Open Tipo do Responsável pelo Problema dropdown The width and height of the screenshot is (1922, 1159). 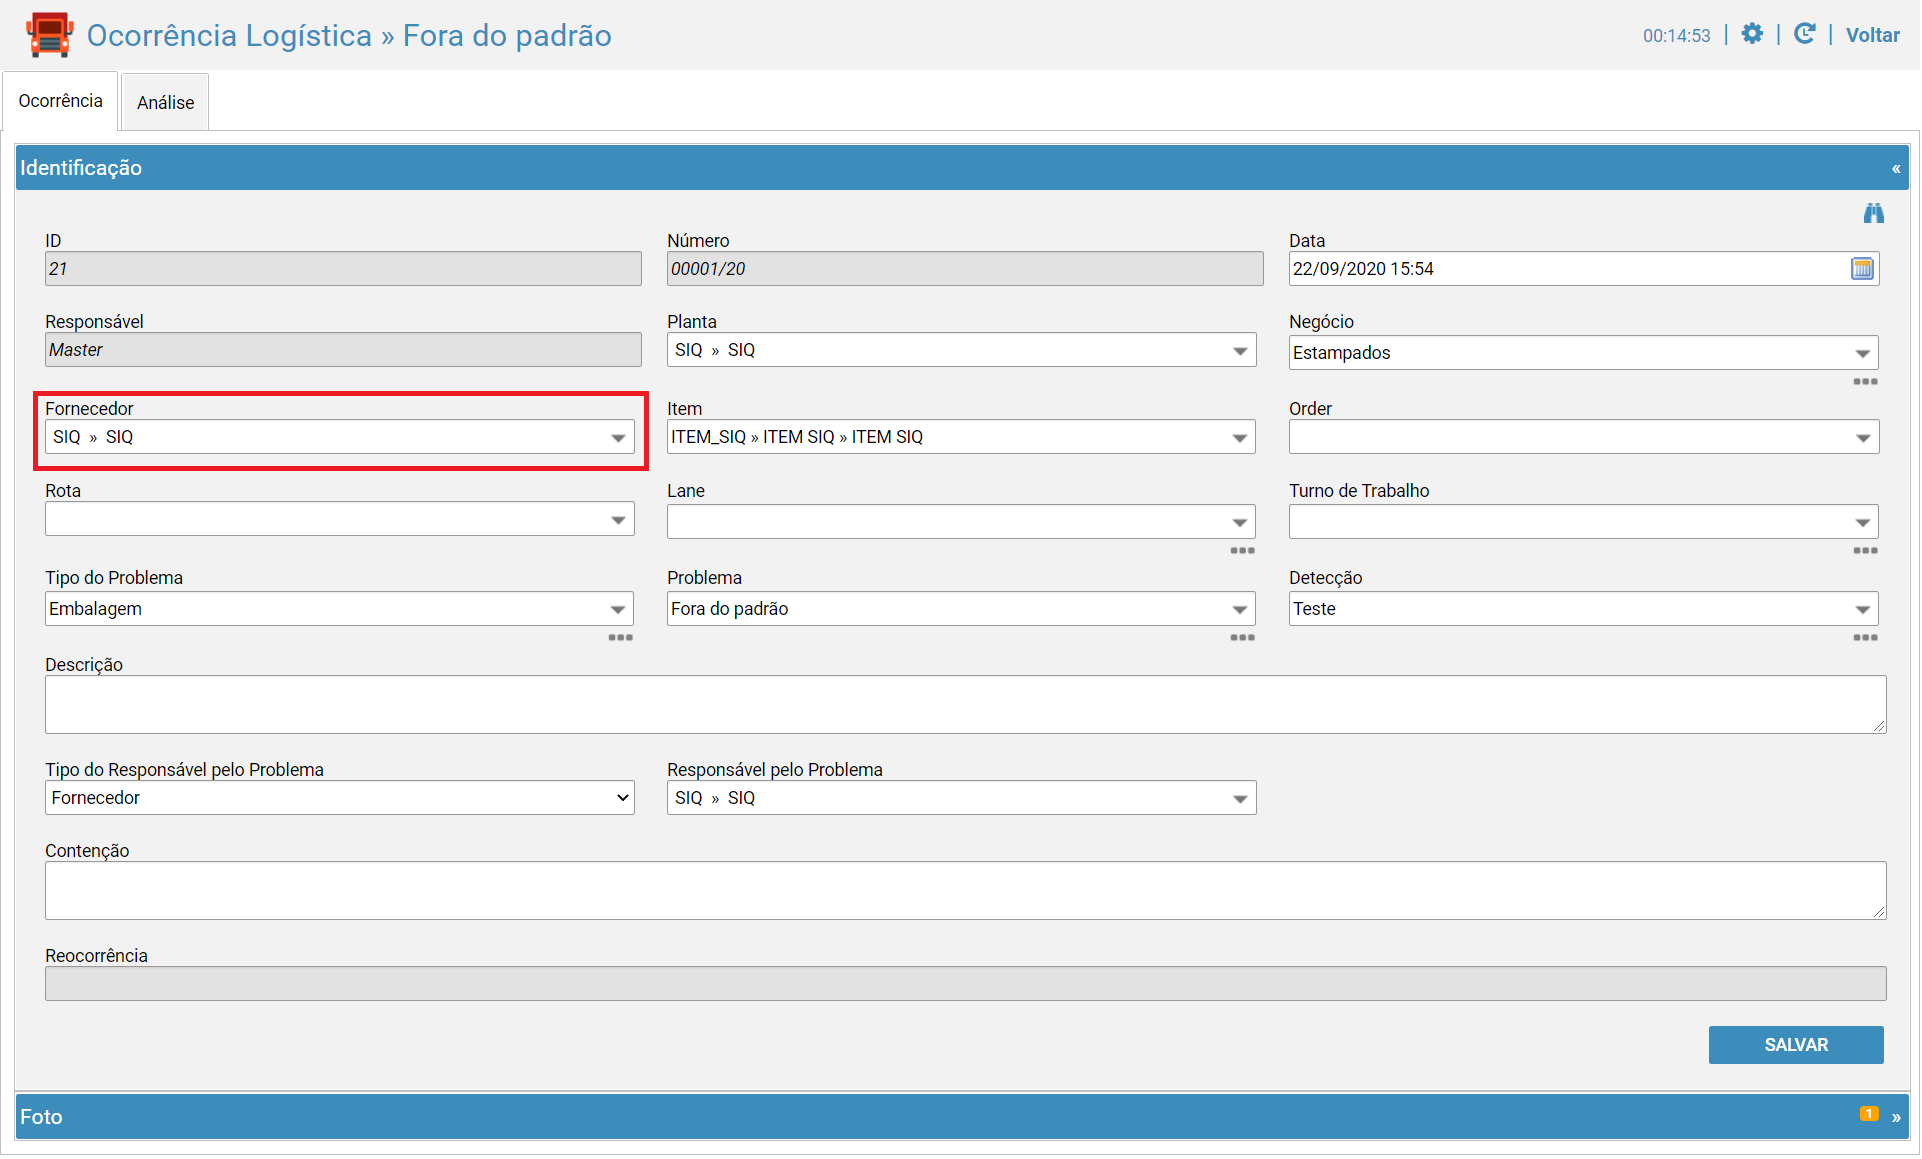[340, 798]
